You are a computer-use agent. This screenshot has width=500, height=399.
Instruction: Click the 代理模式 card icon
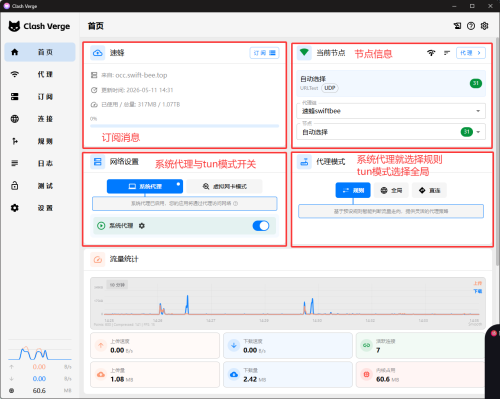304,162
